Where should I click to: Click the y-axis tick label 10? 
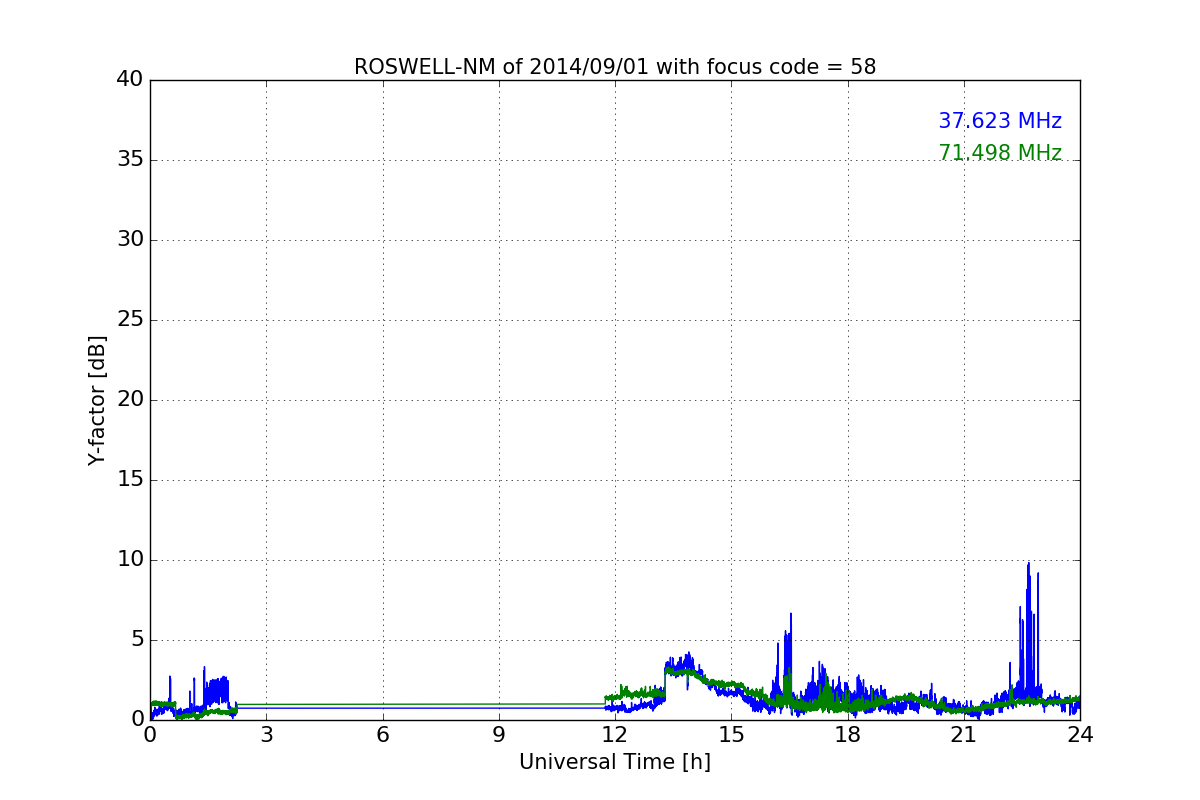click(129, 560)
